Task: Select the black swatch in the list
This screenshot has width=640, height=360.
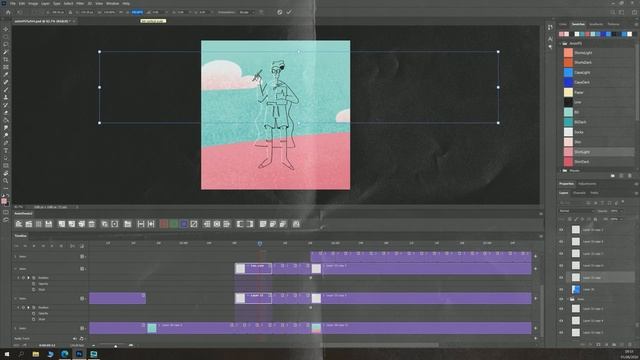Action: (568, 102)
